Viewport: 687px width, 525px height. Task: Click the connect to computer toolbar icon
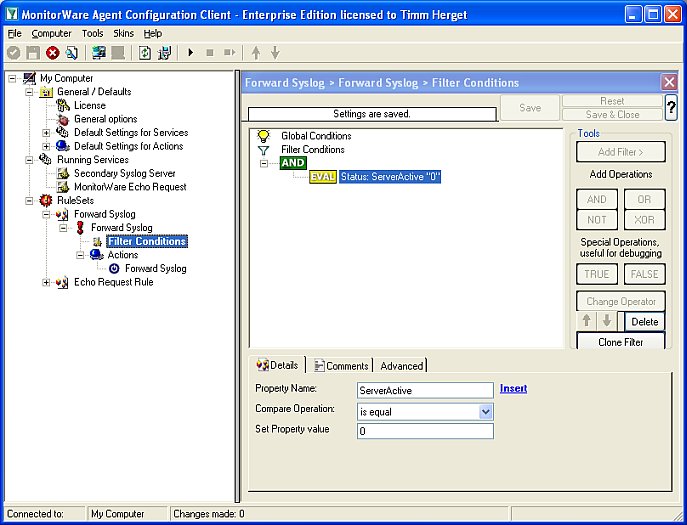pyautogui.click(x=99, y=53)
